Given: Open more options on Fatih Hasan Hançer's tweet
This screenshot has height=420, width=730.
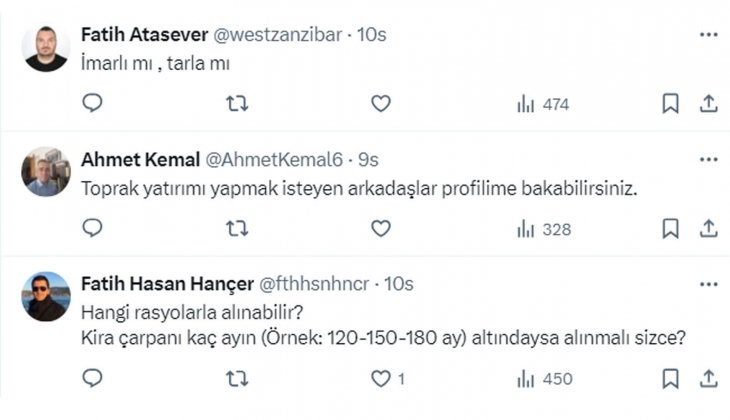Looking at the screenshot, I should coord(708,284).
